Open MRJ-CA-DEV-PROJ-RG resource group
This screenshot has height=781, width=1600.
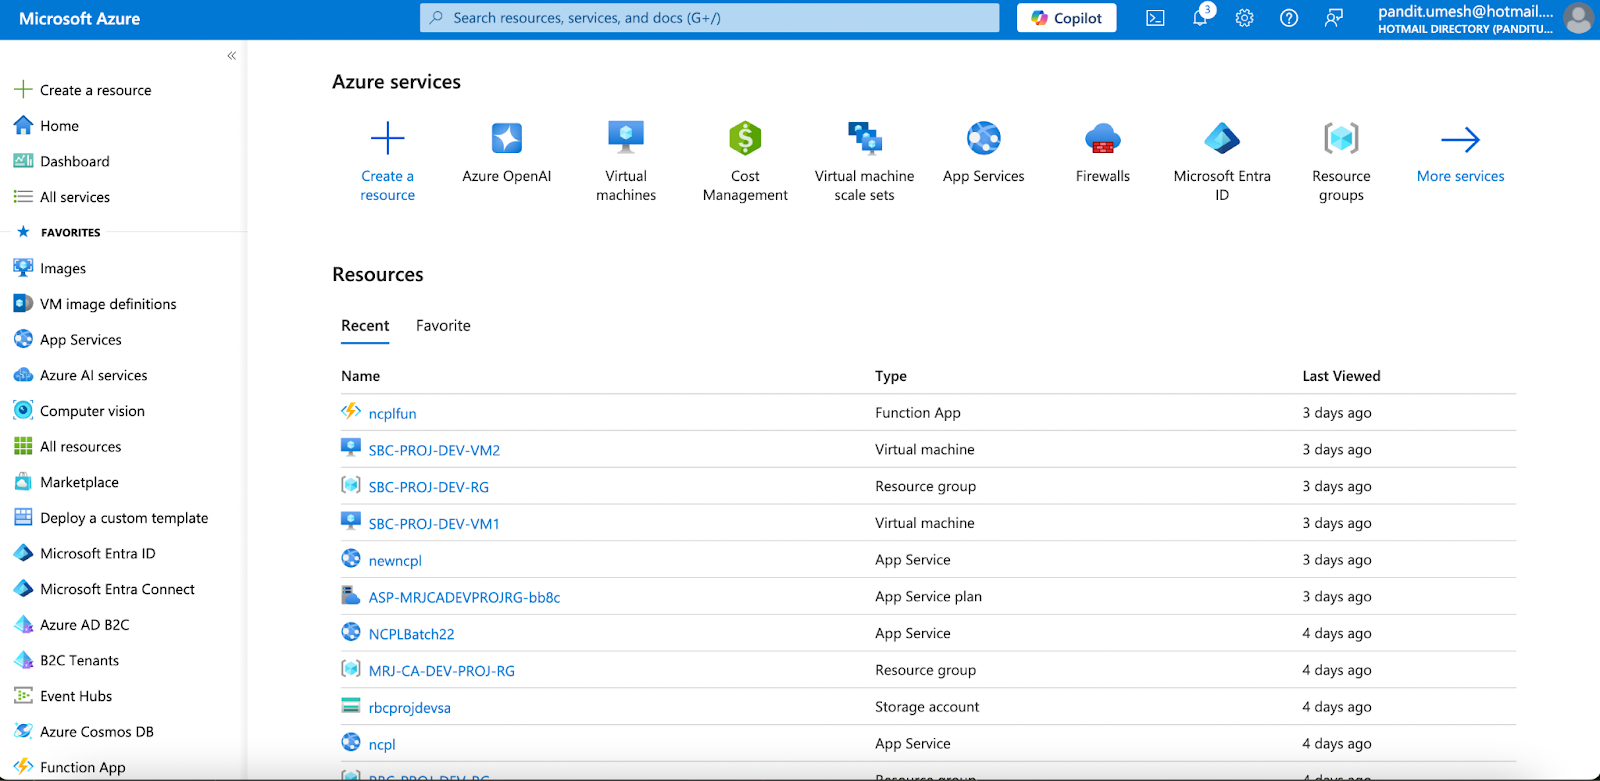pos(442,671)
